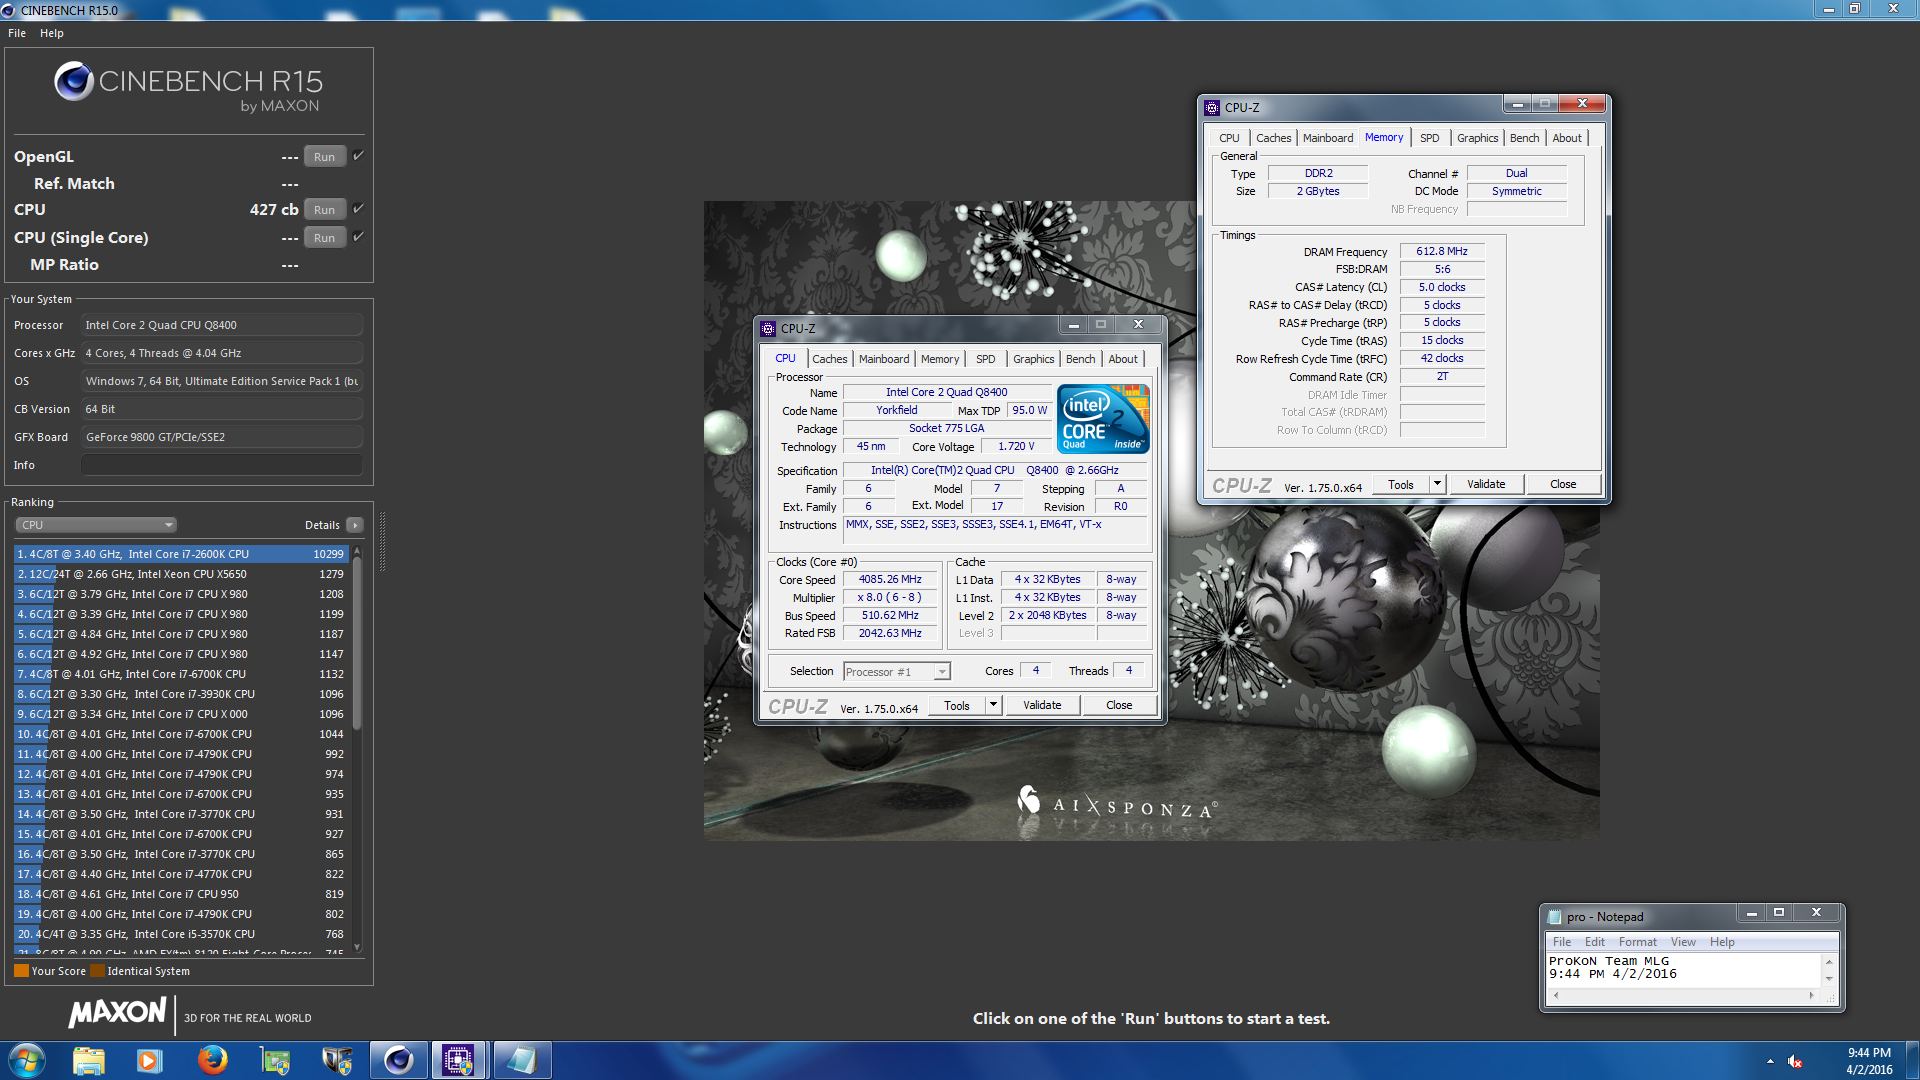Switch to Graphics tab in CPU-Z memory window

pos(1477,138)
